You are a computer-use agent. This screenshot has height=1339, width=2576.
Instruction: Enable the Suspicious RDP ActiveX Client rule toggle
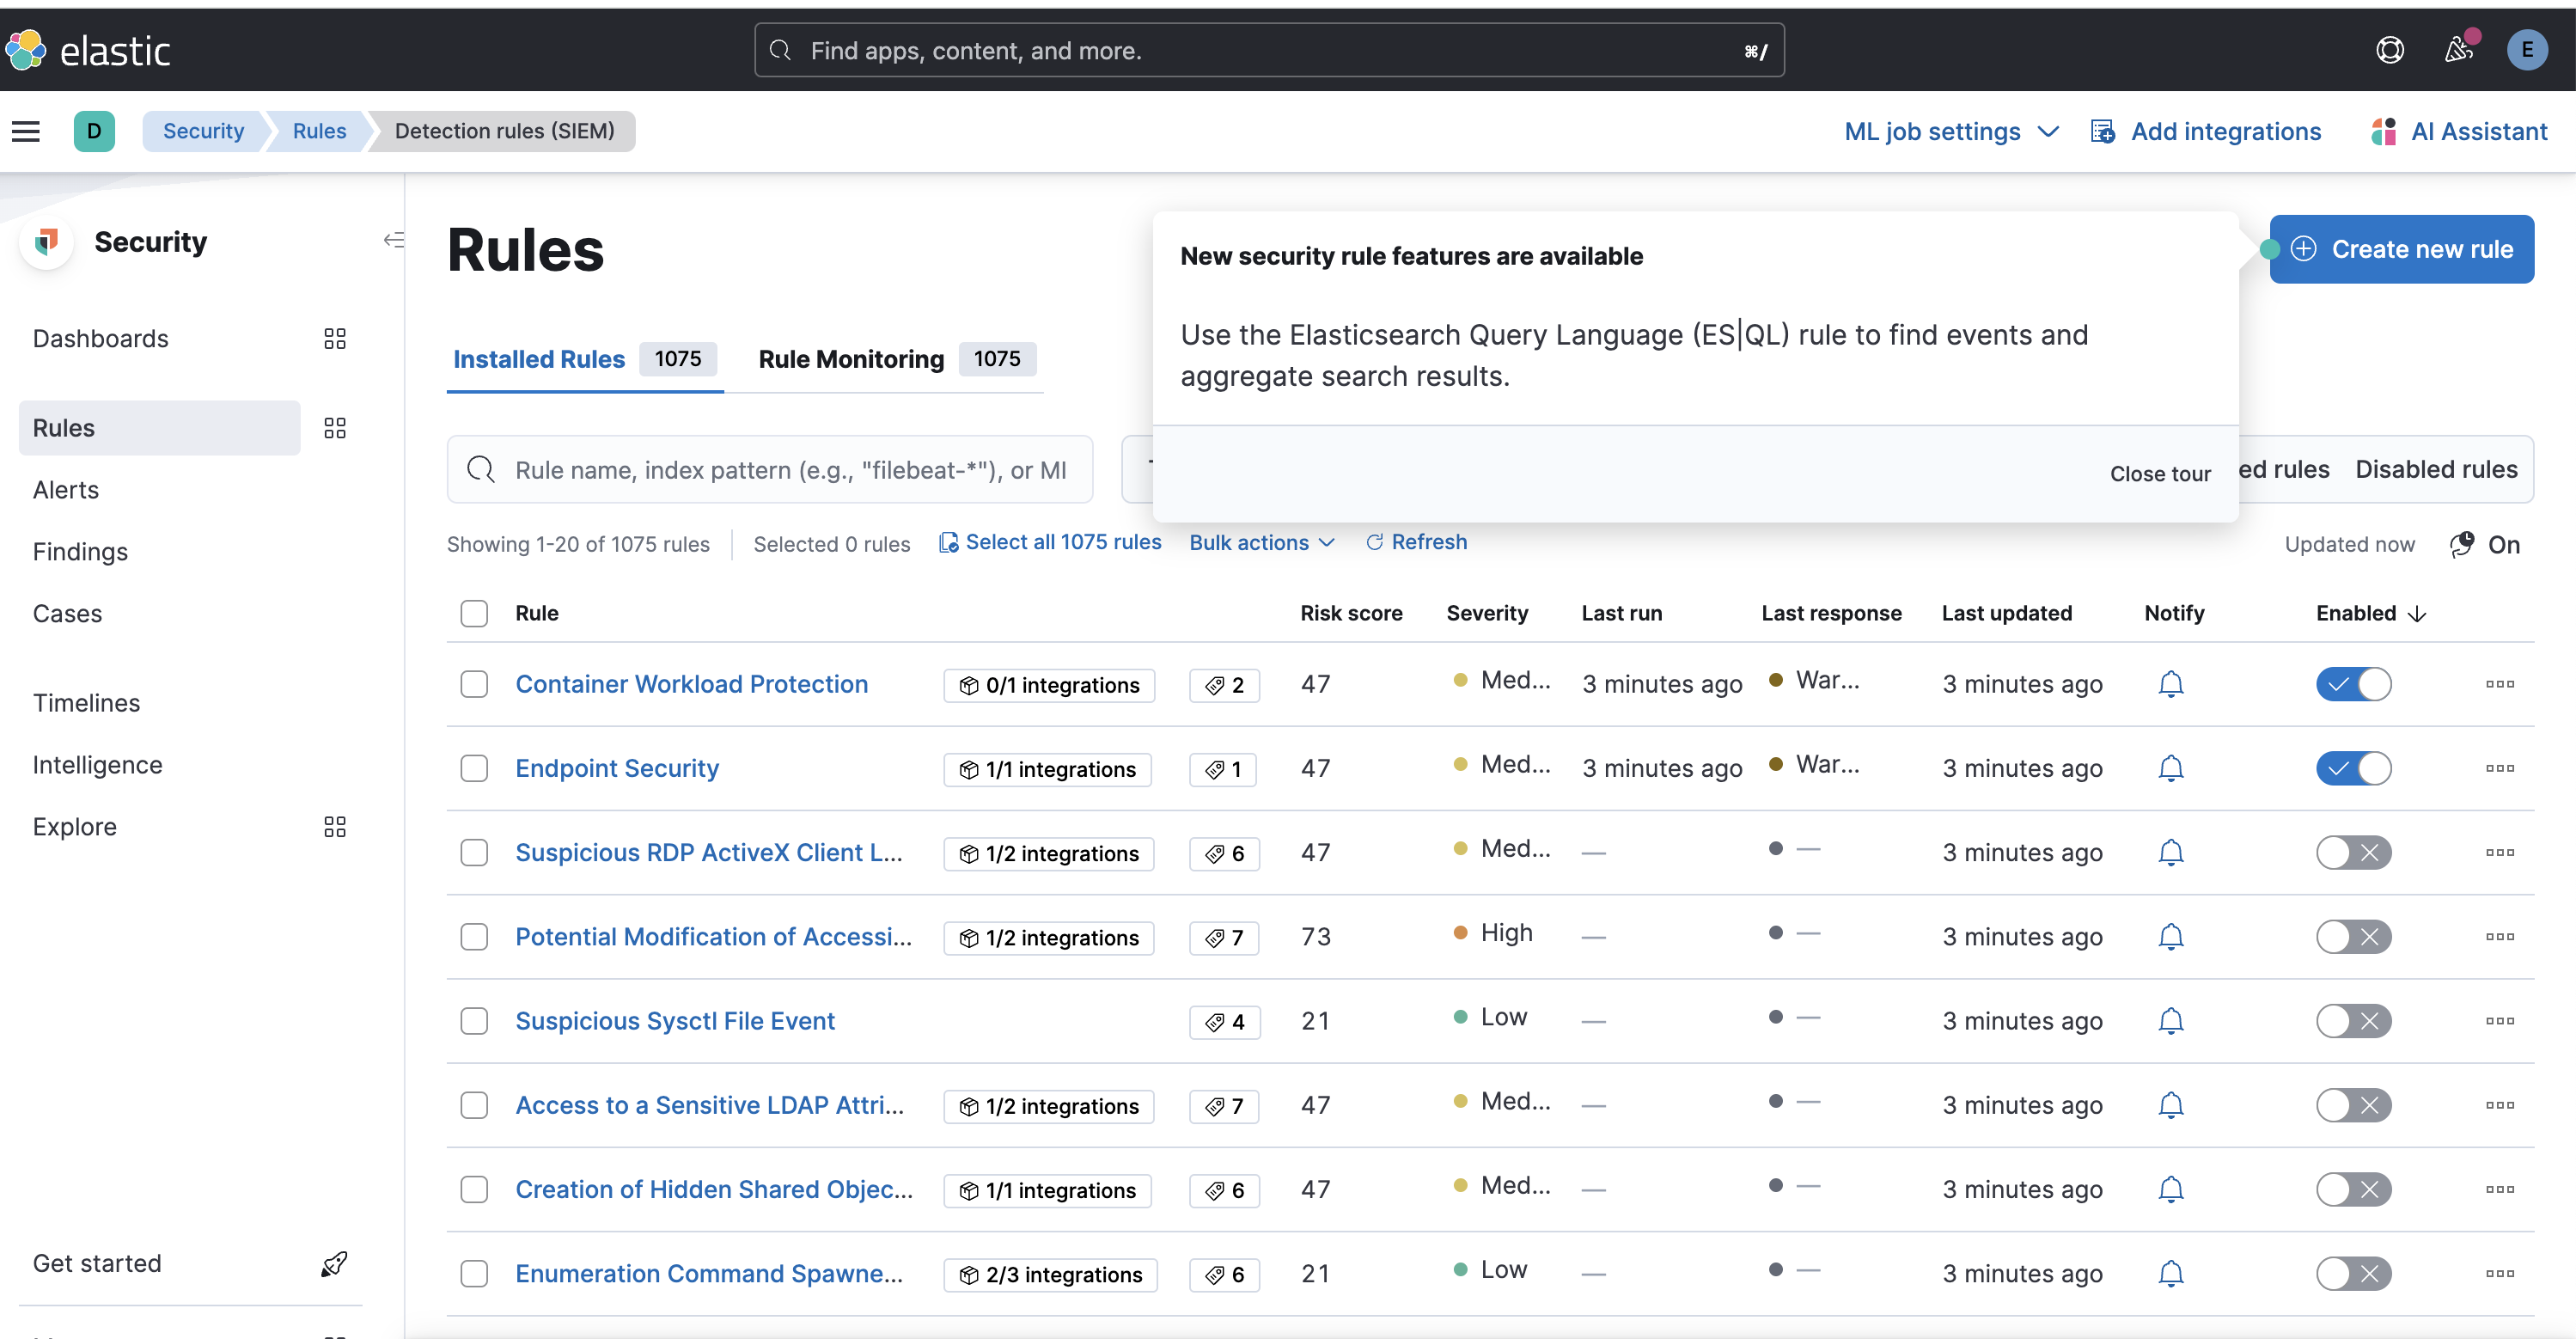[2353, 853]
